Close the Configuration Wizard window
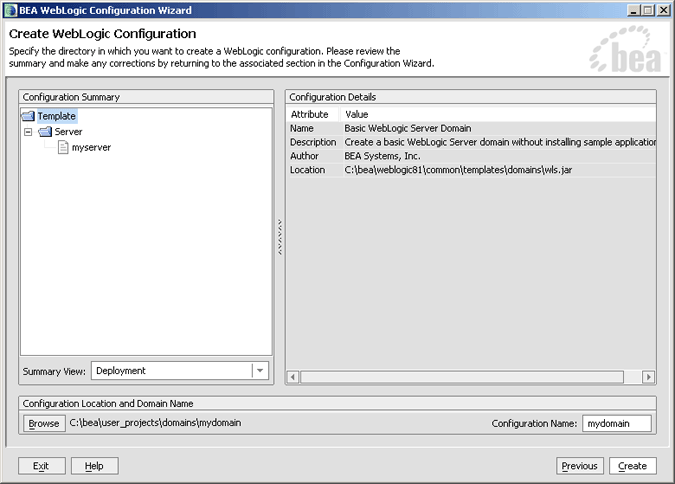Viewport: 675px width, 484px height. 663,10
